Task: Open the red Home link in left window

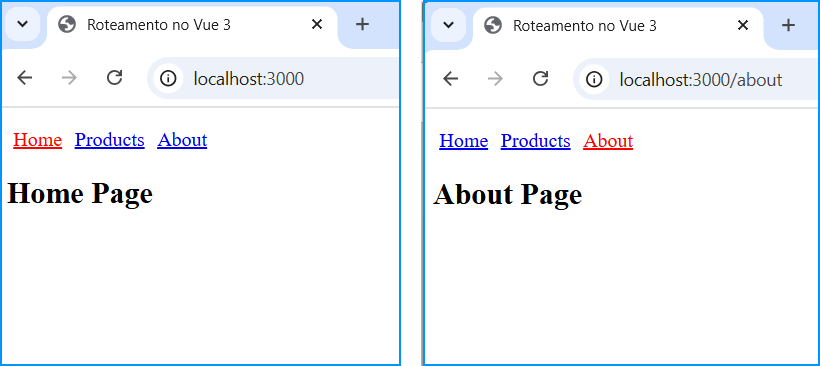Action: click(38, 140)
